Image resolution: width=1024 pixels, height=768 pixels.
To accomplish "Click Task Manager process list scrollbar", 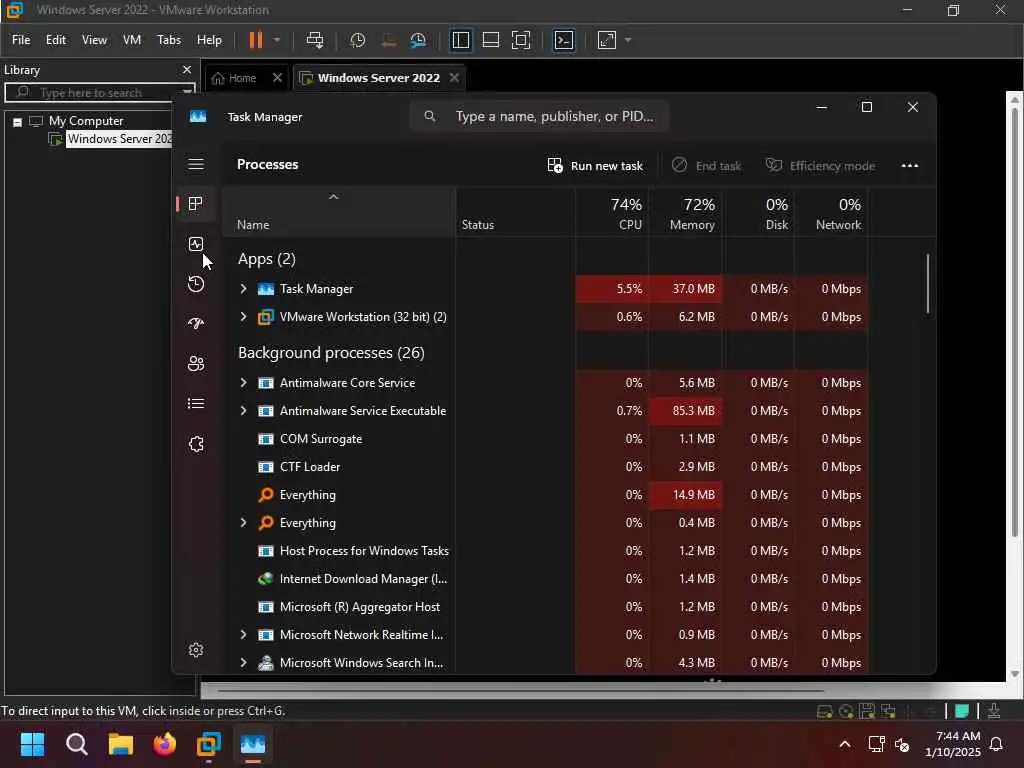I will 927,283.
